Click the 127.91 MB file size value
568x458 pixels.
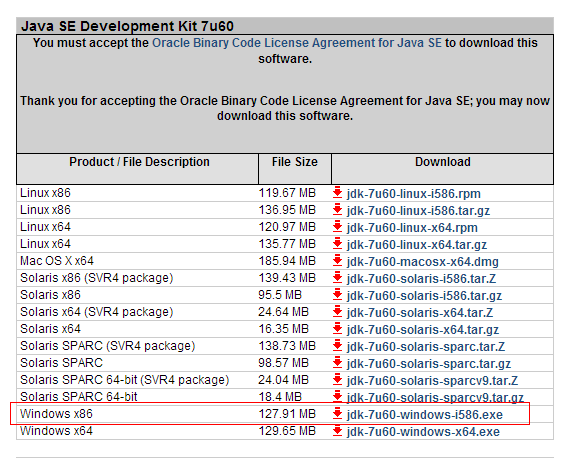(x=287, y=414)
